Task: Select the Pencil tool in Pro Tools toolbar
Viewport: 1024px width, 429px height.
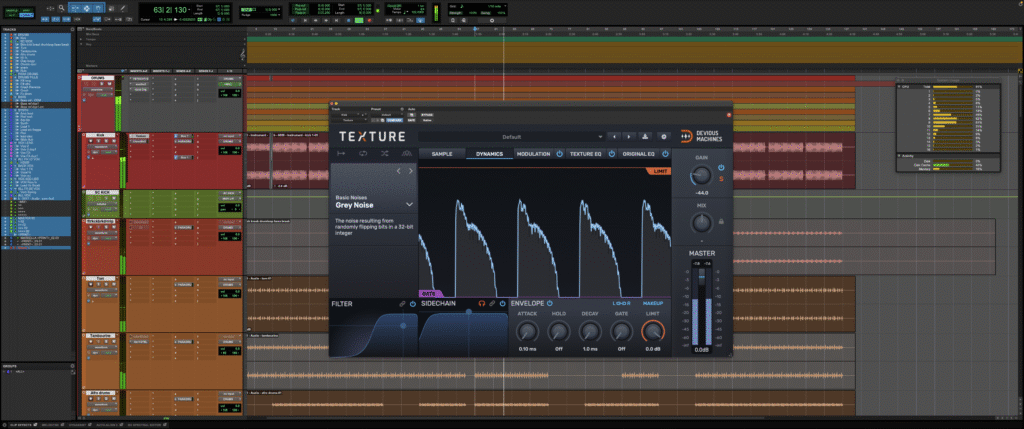Action: (x=123, y=8)
